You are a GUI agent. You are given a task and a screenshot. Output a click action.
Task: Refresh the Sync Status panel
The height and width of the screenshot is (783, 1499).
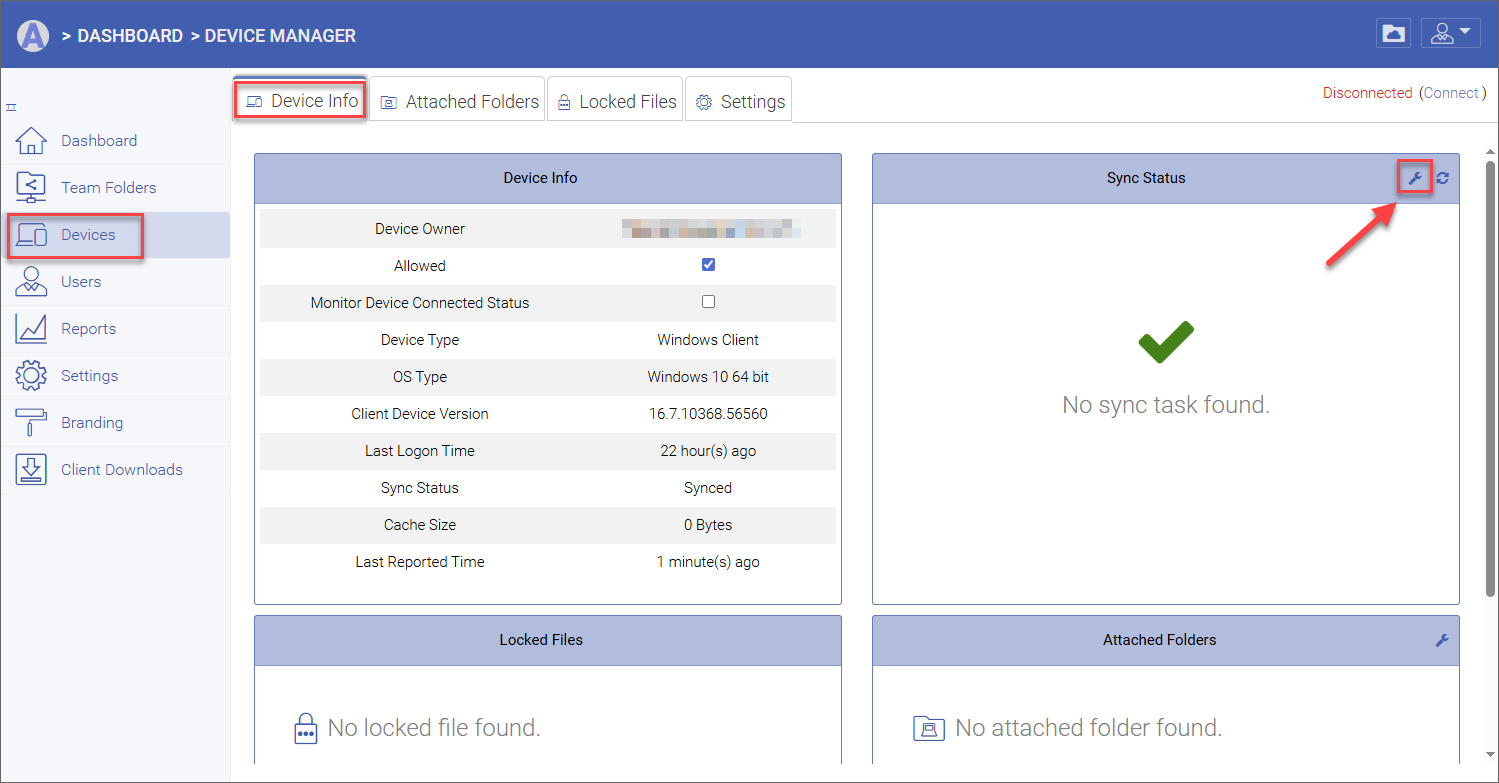(1442, 178)
